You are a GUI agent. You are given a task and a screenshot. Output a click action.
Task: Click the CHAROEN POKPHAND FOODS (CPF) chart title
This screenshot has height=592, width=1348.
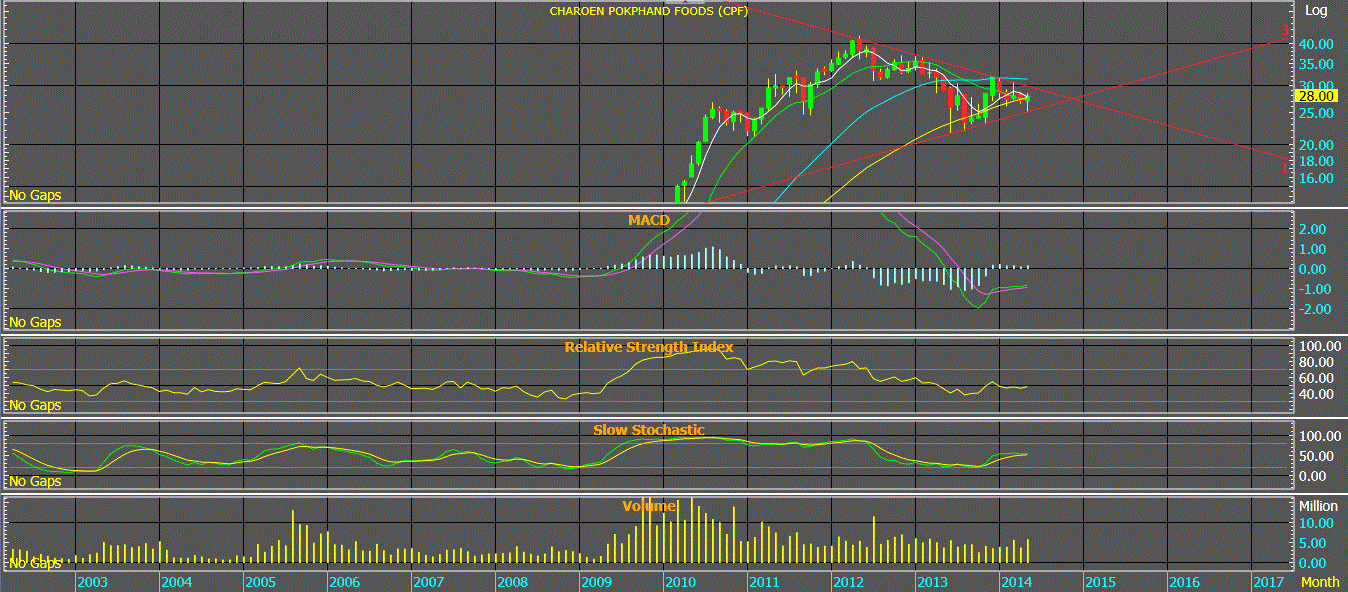pyautogui.click(x=649, y=11)
